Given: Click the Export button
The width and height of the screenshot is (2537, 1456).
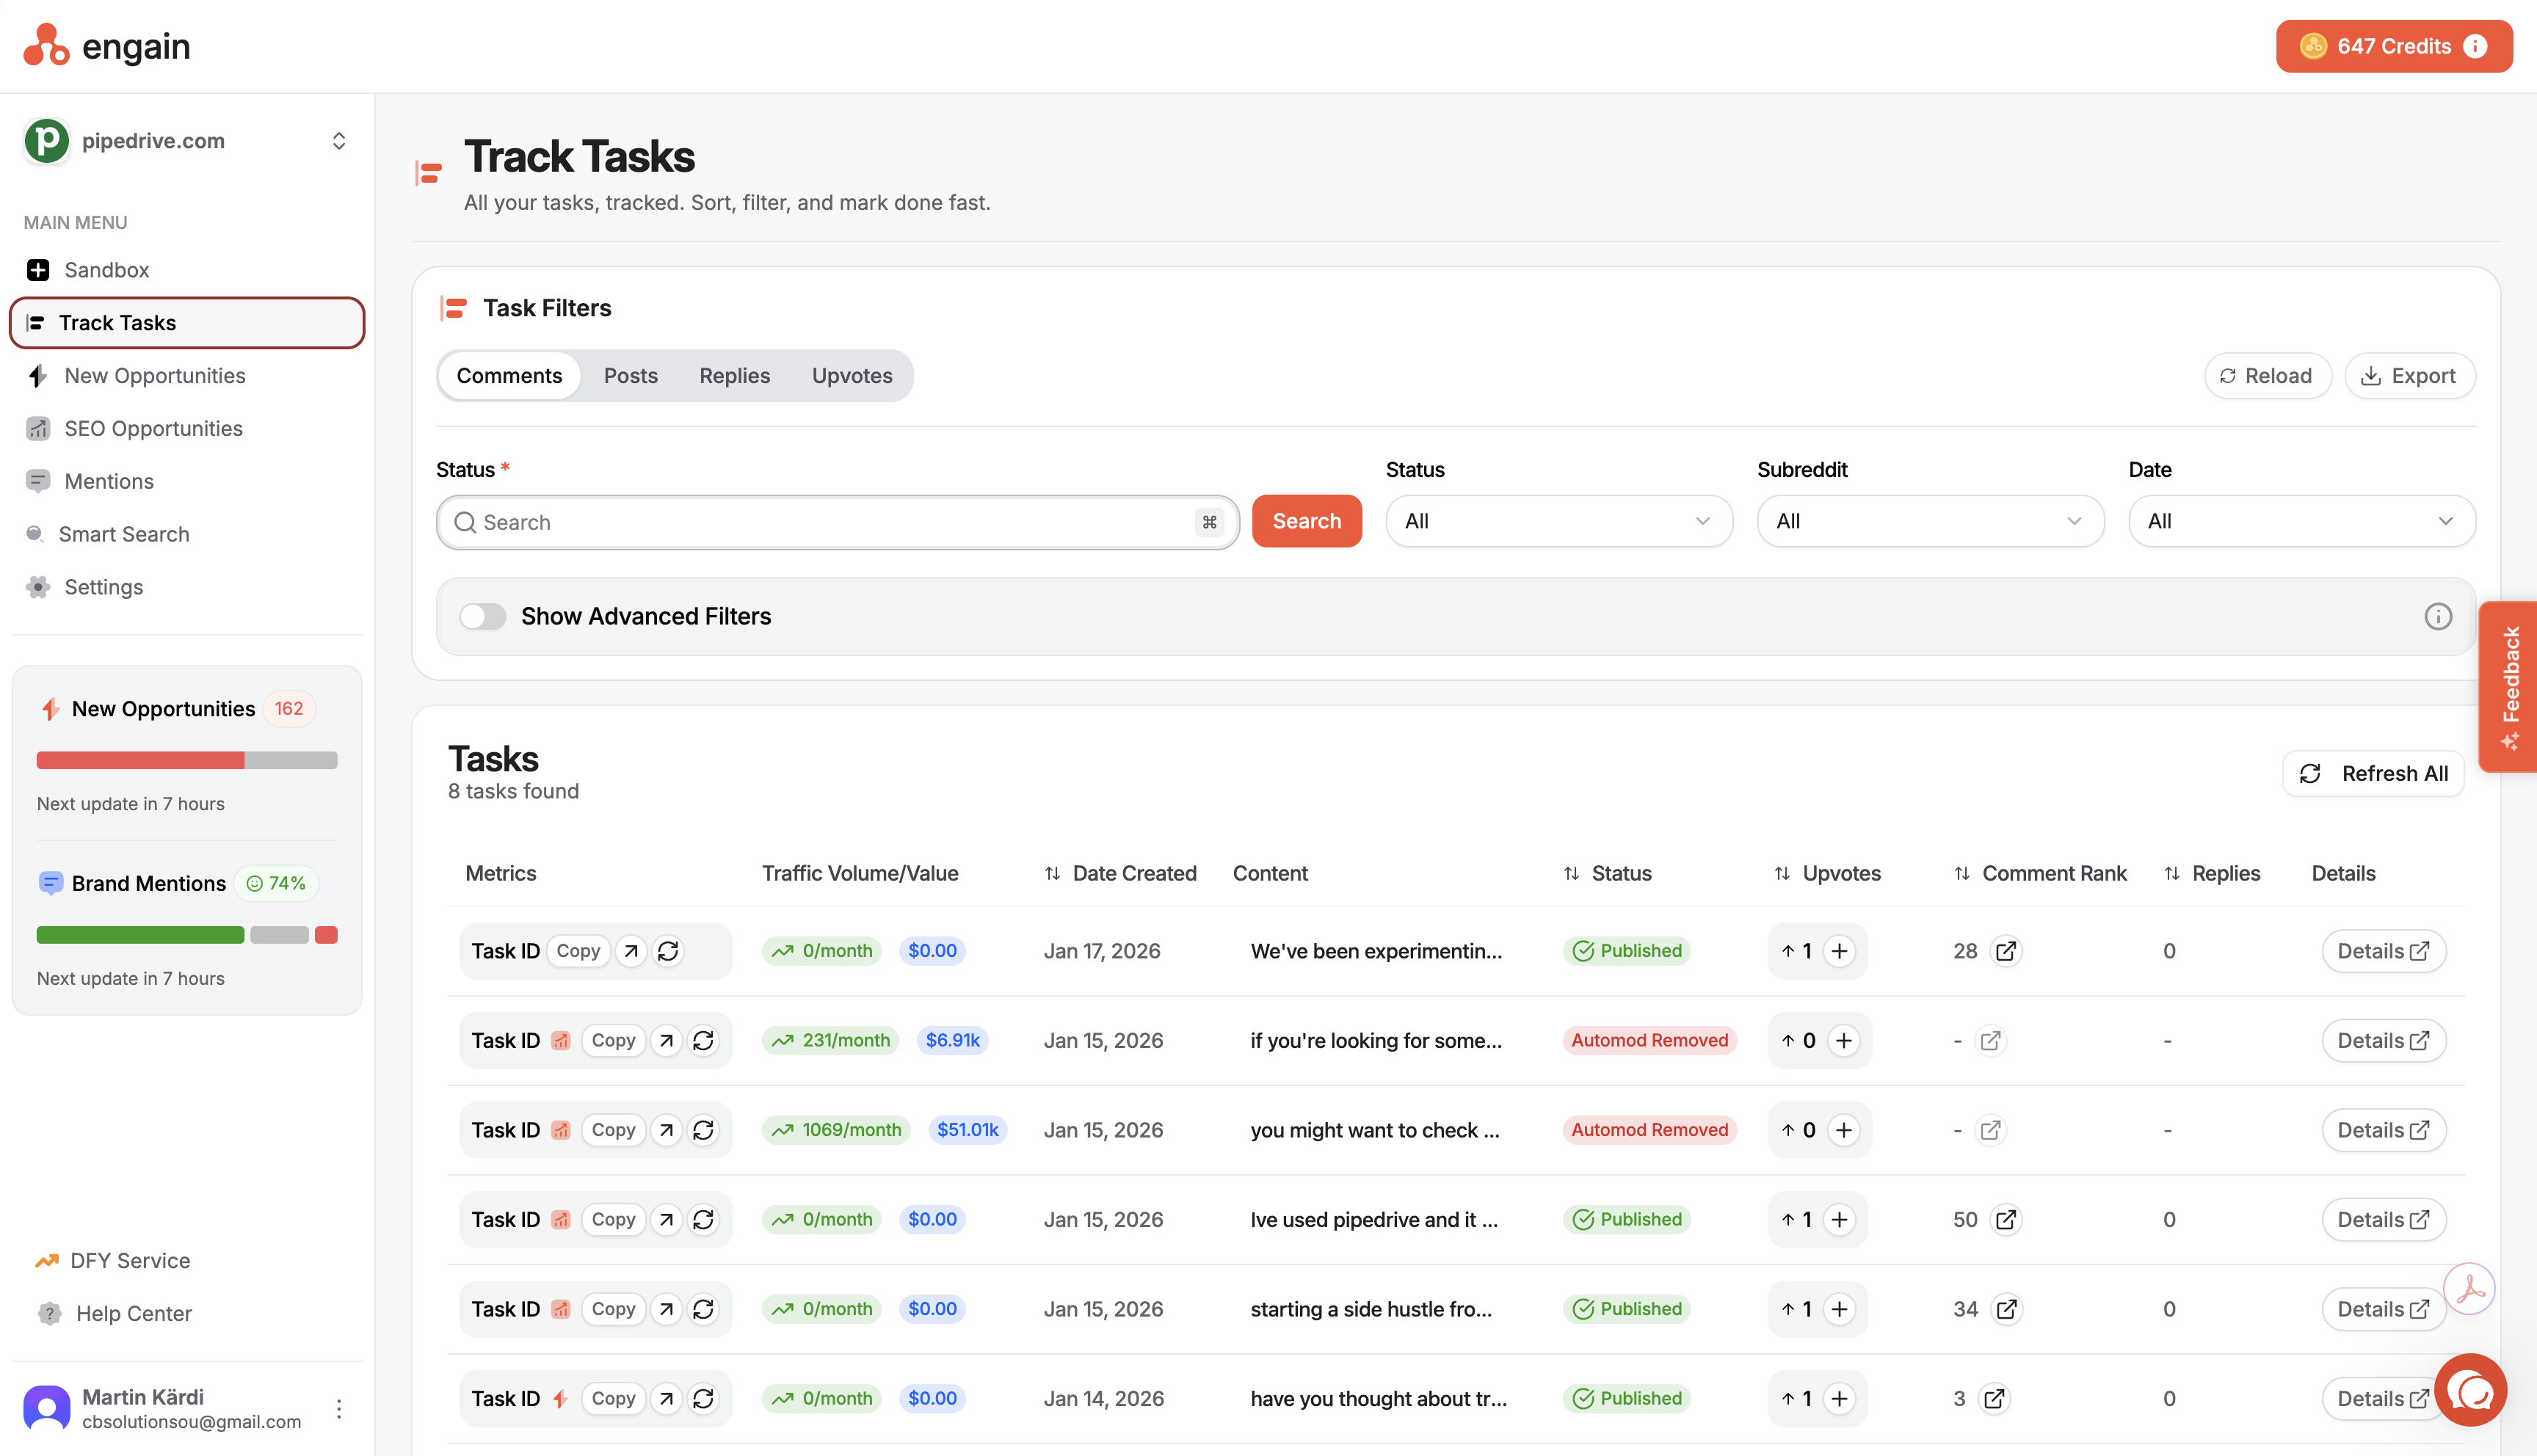Looking at the screenshot, I should tap(2409, 376).
